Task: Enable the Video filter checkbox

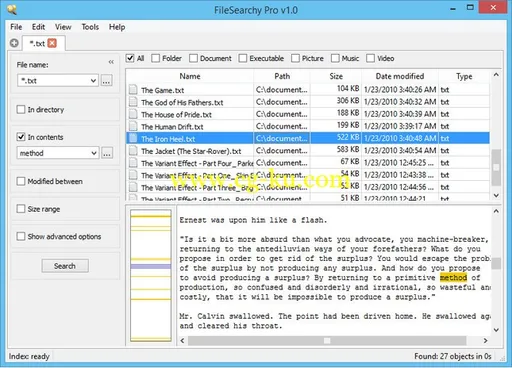Action: point(370,58)
